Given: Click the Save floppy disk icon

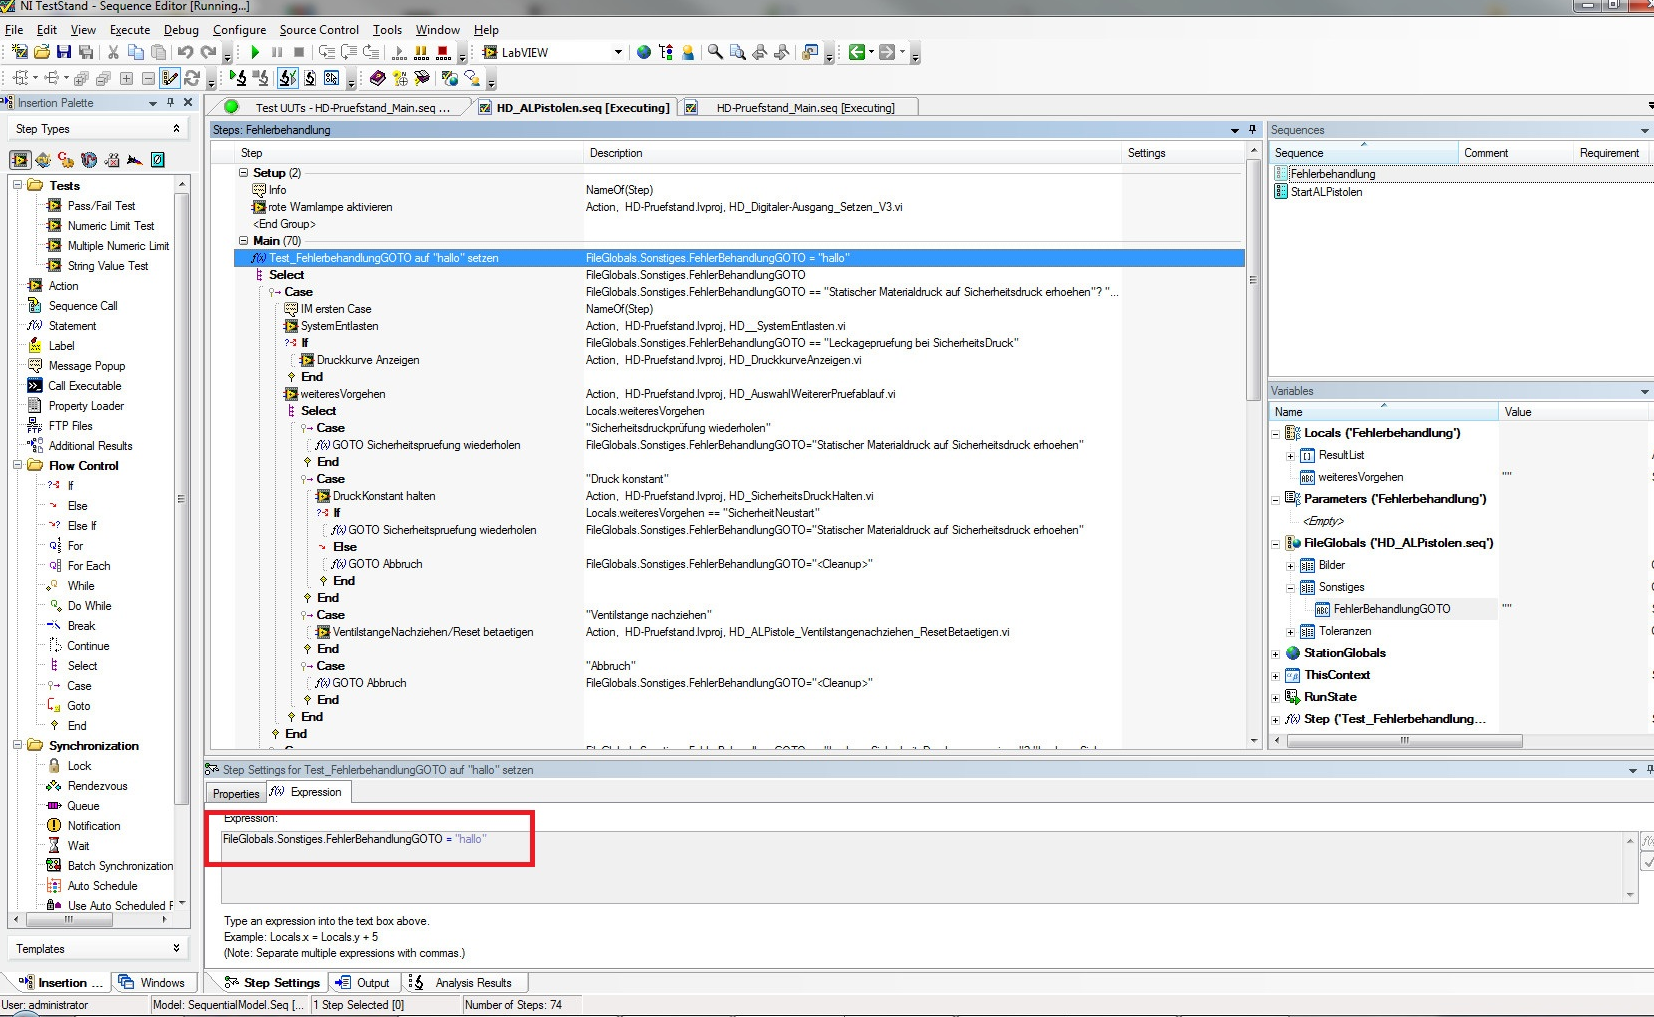Looking at the screenshot, I should point(64,53).
